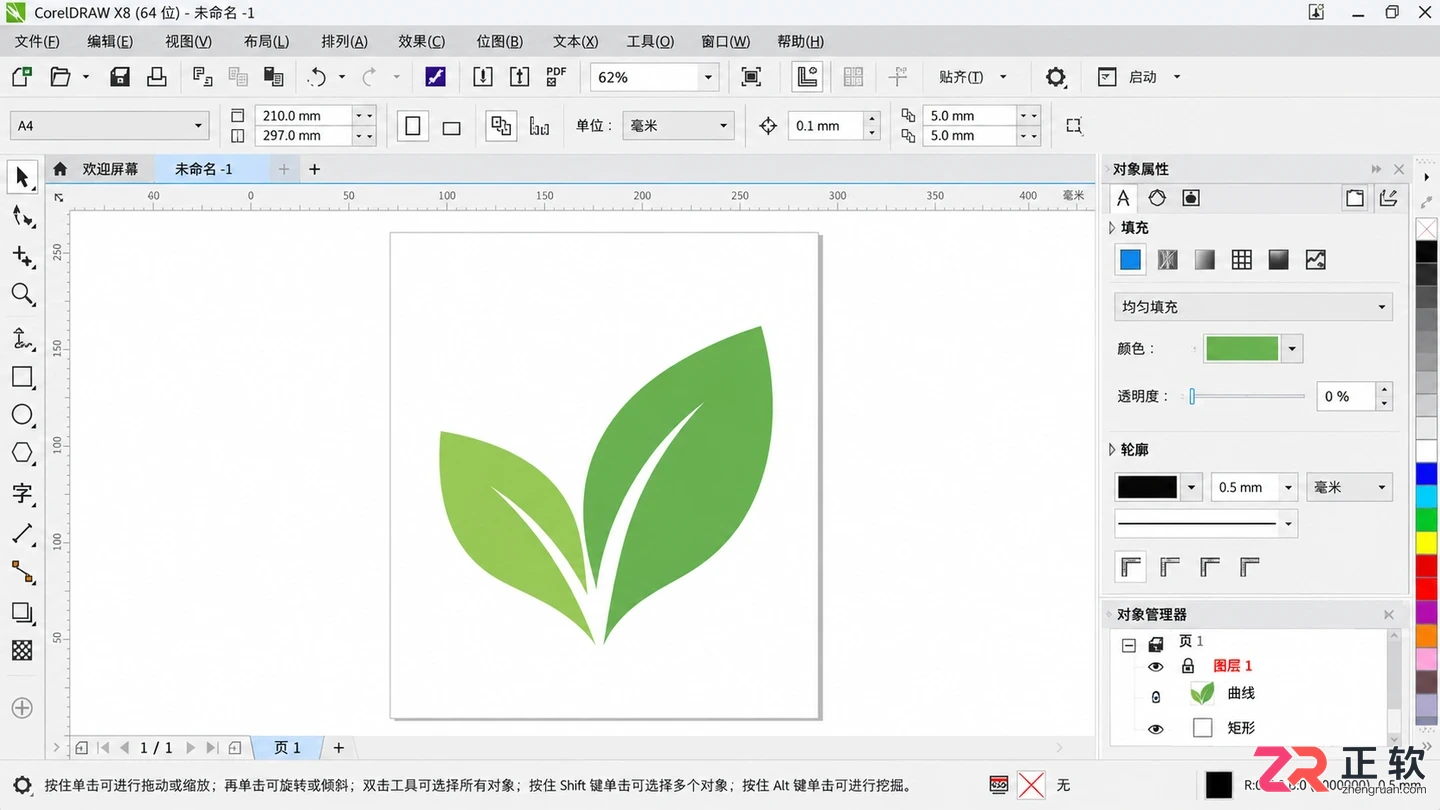Select the Rectangle tool
The image size is (1440, 810).
coord(22,377)
